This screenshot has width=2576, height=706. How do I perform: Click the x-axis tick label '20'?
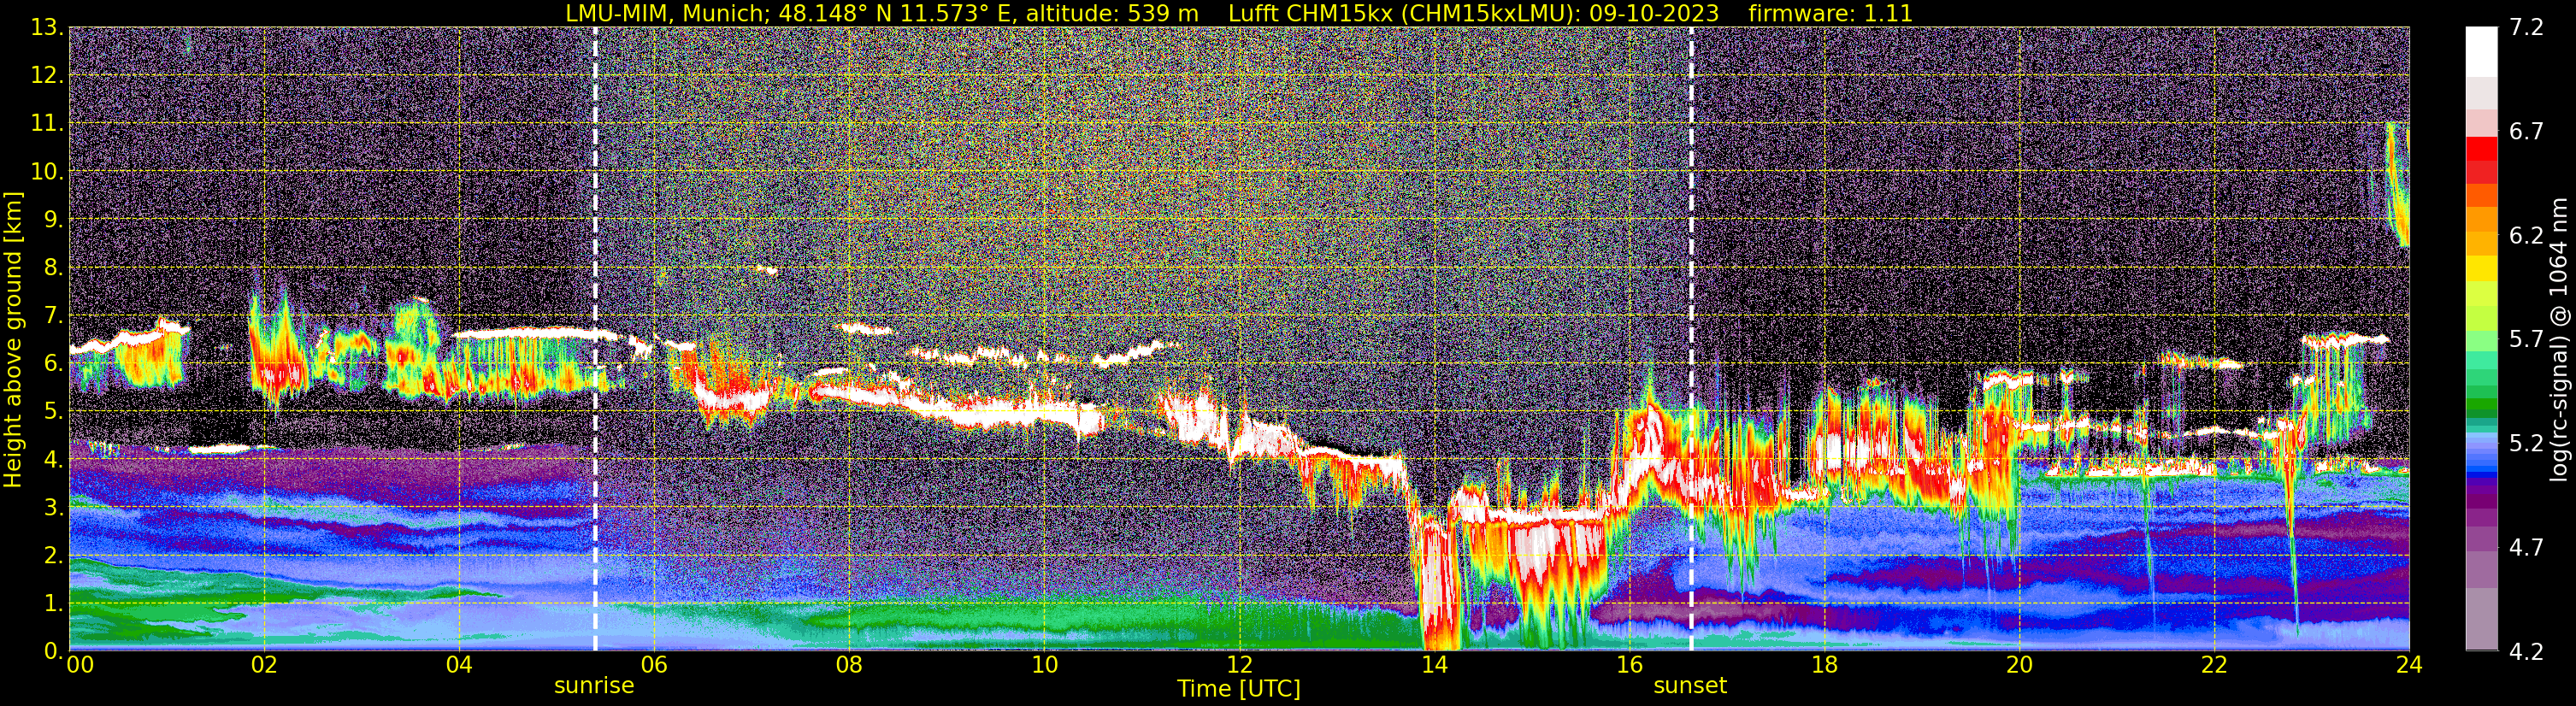(2019, 665)
